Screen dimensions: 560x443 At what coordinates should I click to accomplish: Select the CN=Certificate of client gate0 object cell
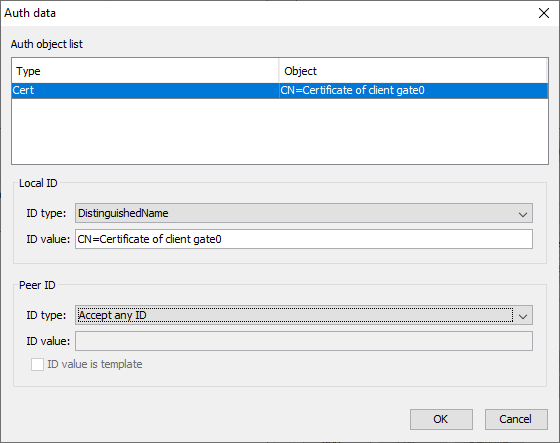click(413, 90)
